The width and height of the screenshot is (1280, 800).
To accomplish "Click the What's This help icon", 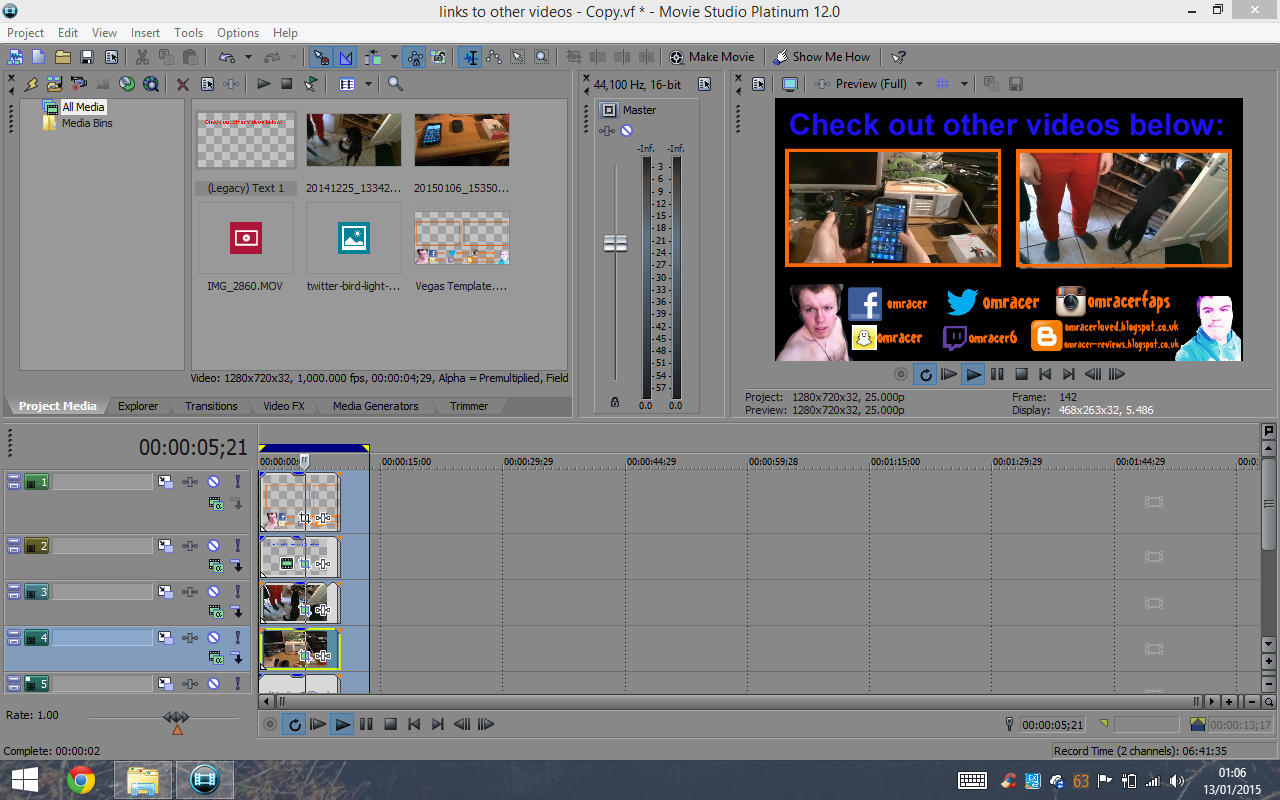I will click(x=898, y=57).
